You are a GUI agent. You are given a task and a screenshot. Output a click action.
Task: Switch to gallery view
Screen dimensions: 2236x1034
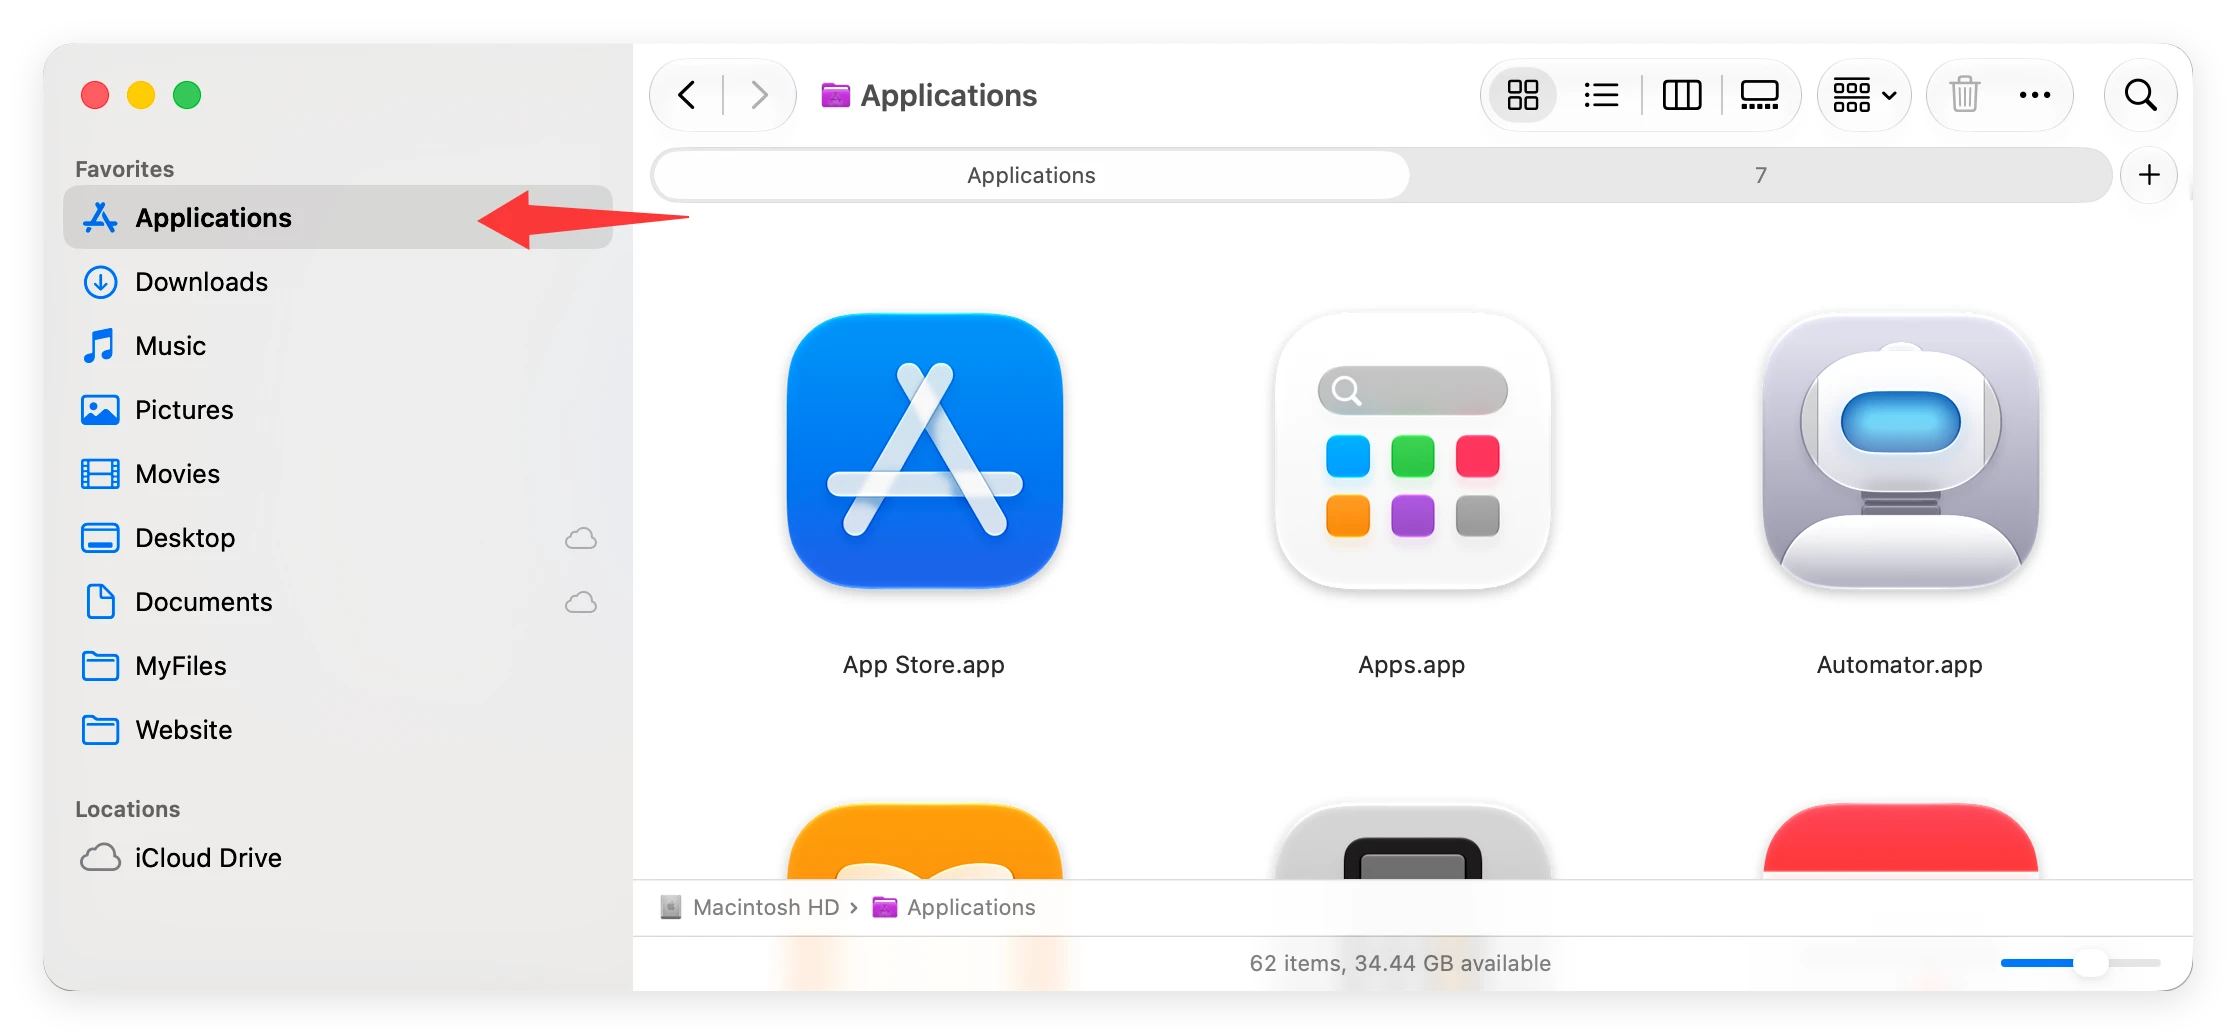click(1759, 96)
